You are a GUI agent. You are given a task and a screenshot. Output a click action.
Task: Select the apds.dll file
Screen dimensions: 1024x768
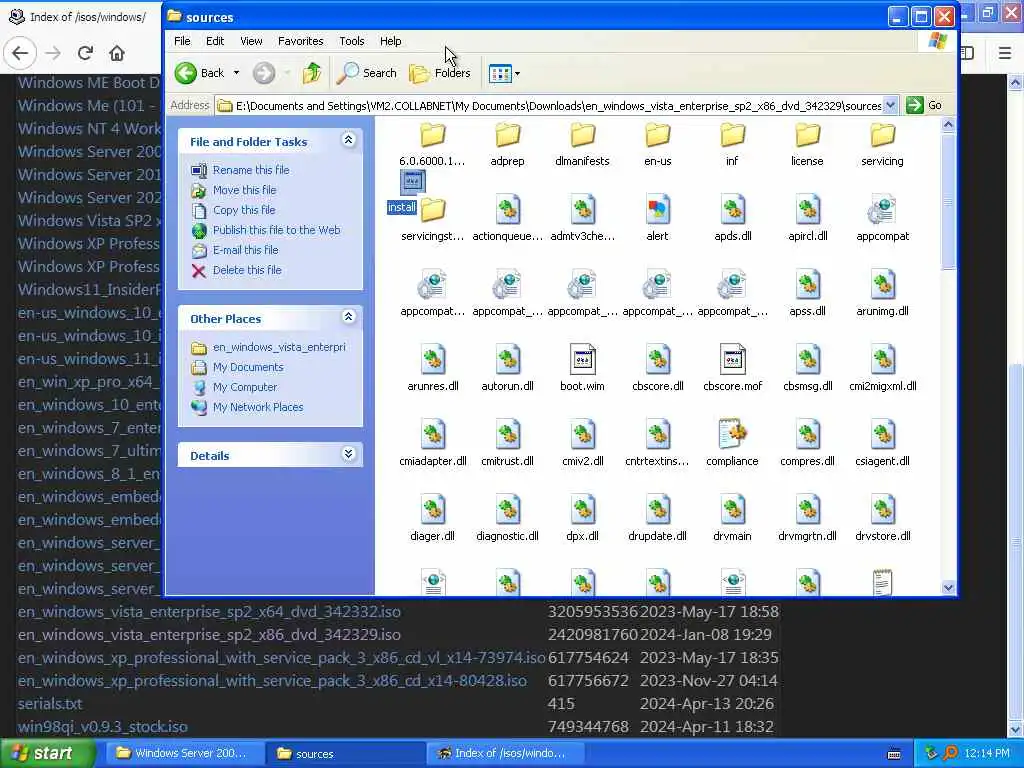pos(733,219)
